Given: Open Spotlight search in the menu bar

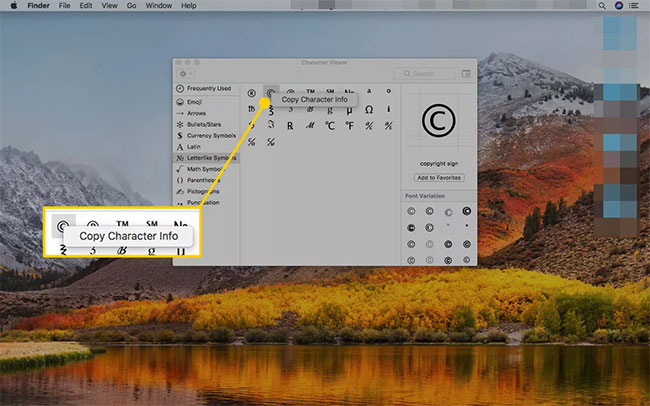Looking at the screenshot, I should 602,6.
